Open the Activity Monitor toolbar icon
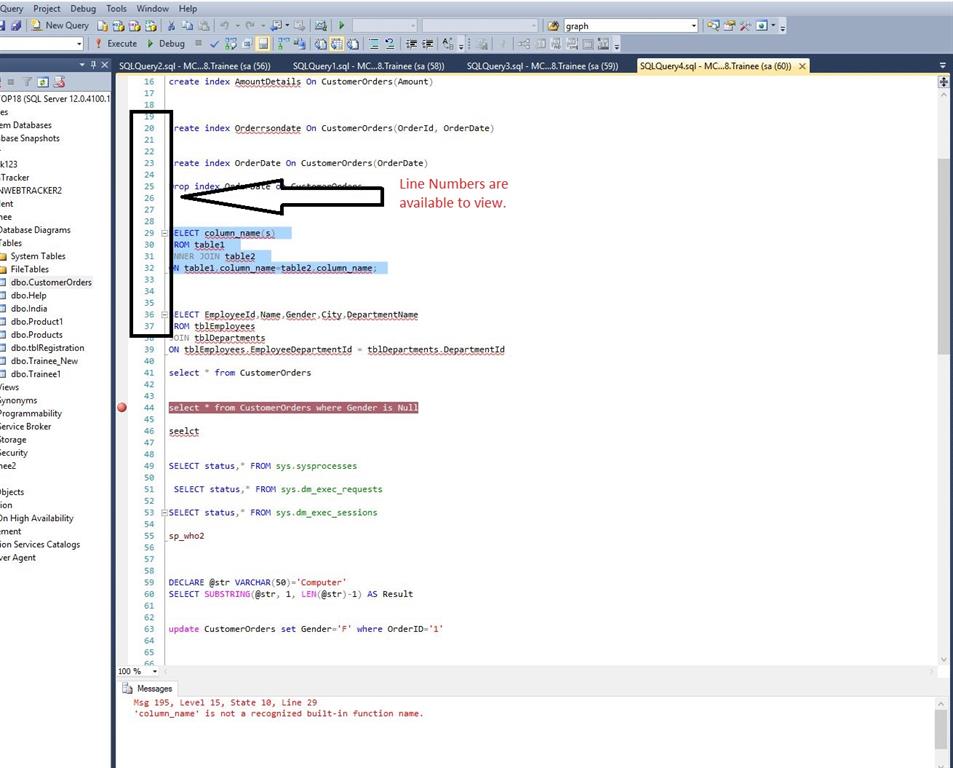This screenshot has width=953, height=768. (x=320, y=26)
